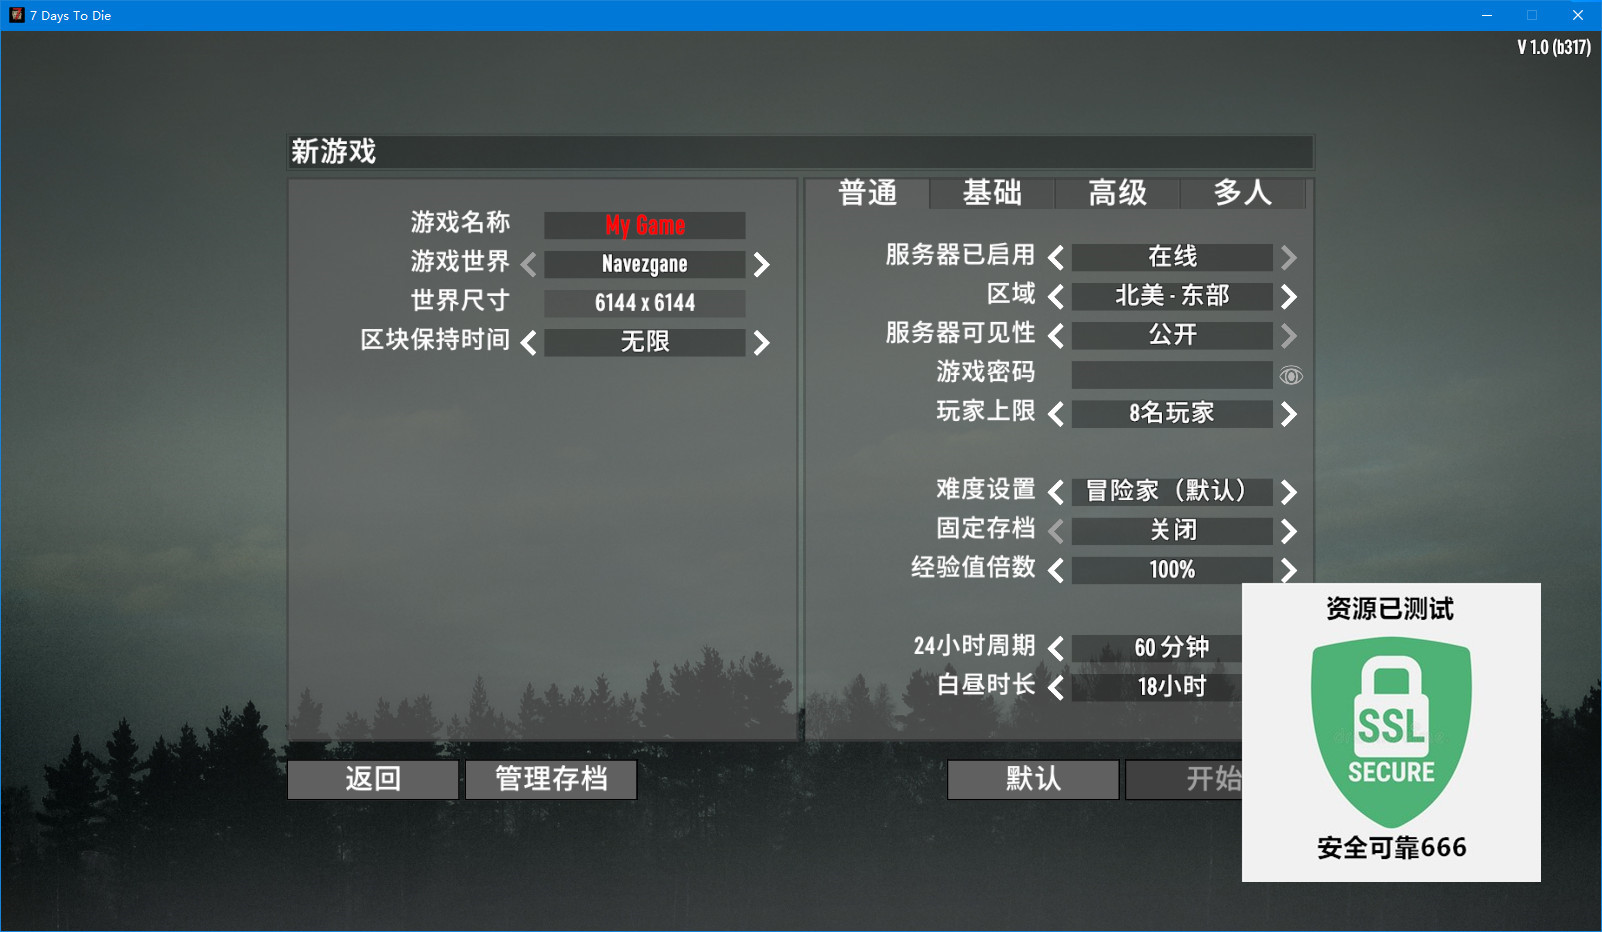This screenshot has height=932, width=1602.
Task: Click the 无限 chunk persistence value
Action: click(x=645, y=342)
